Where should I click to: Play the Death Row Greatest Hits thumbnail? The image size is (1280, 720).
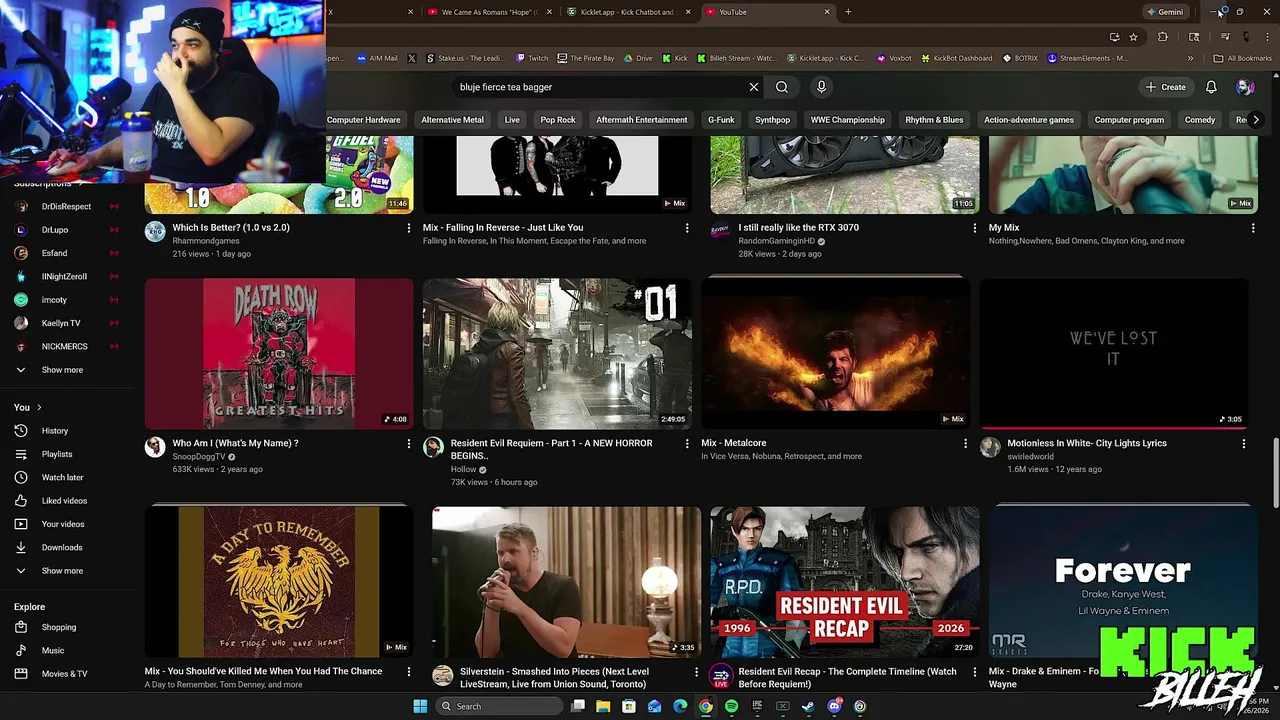[279, 353]
